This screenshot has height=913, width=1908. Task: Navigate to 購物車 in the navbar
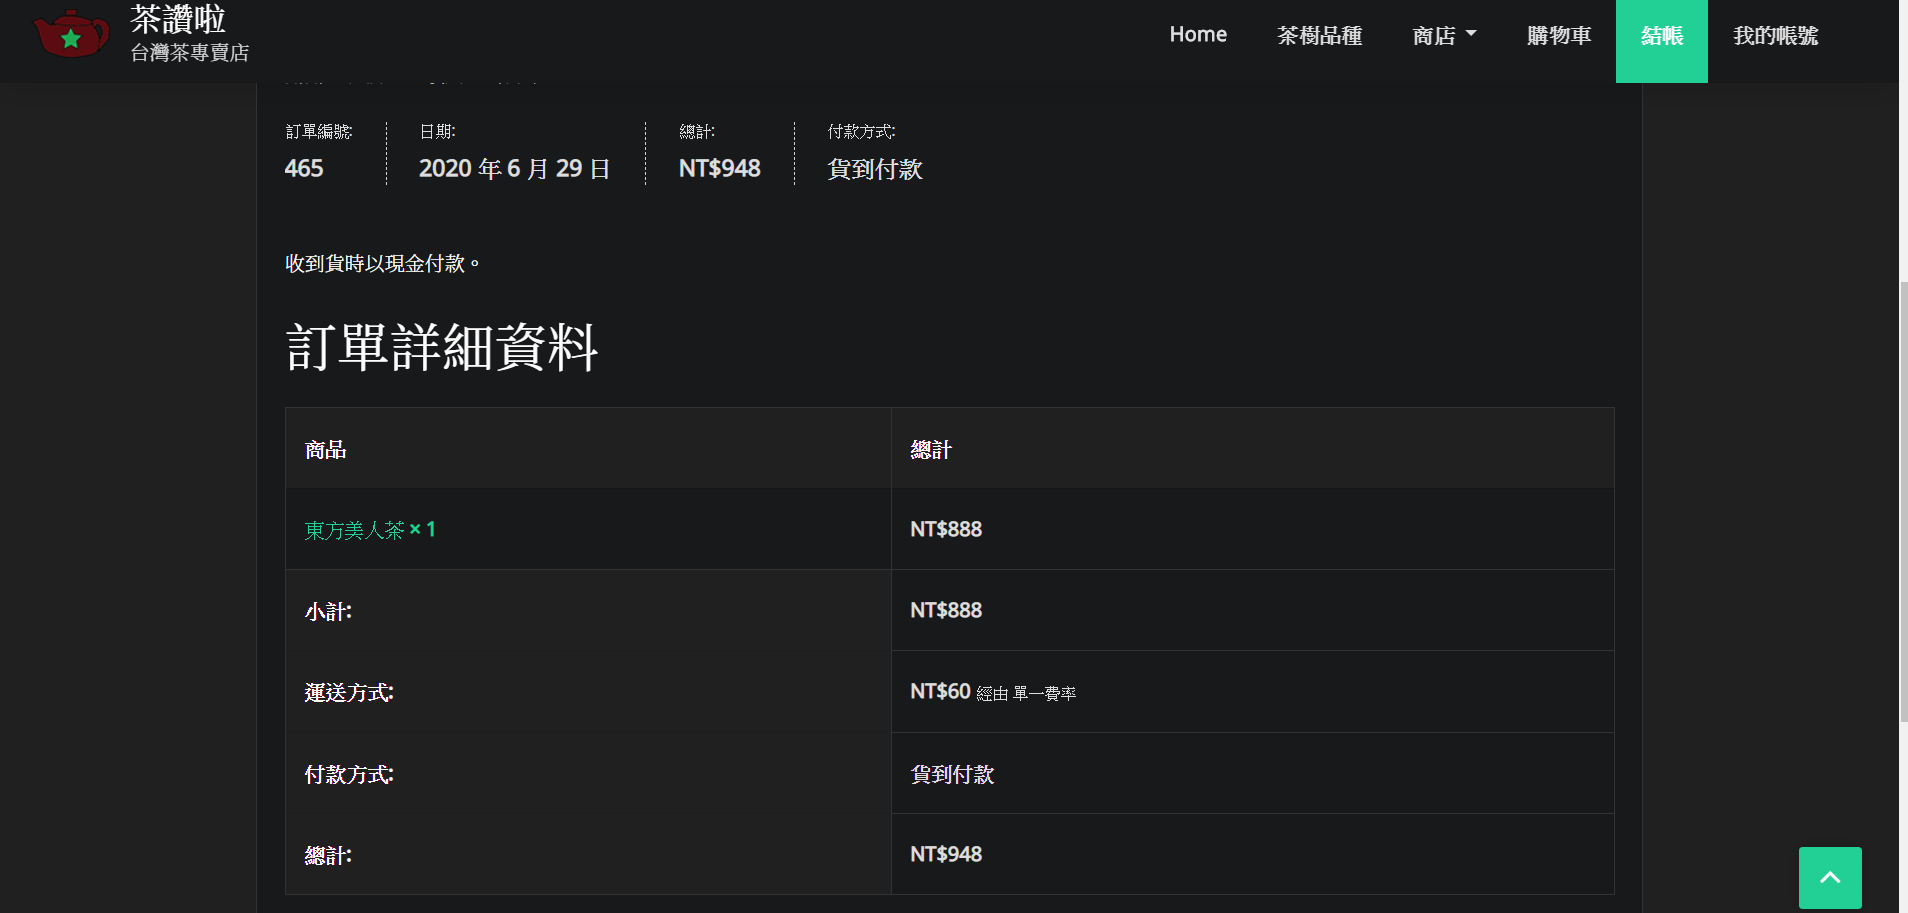click(1558, 36)
